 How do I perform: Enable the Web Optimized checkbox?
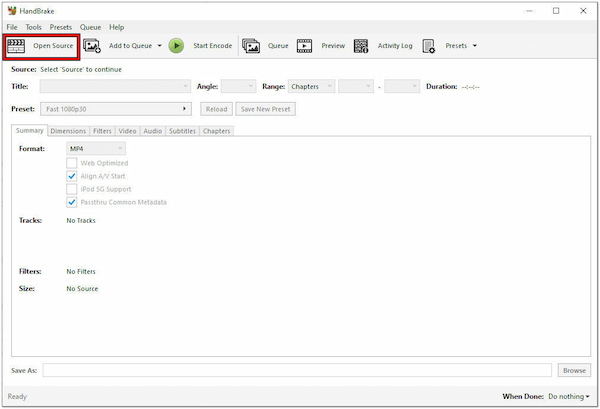72,163
